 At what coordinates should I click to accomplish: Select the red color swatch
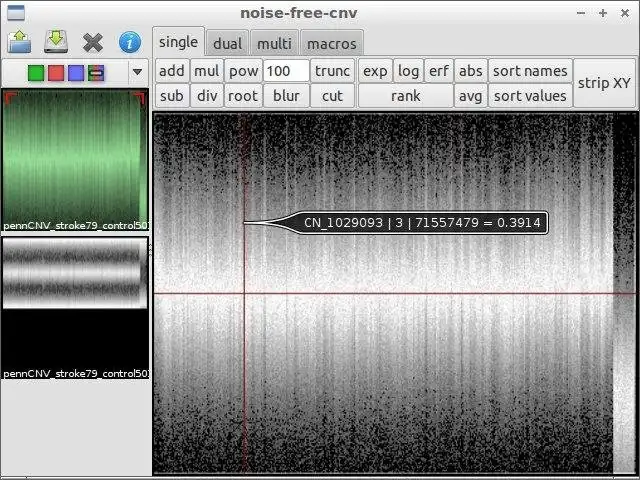[56, 73]
